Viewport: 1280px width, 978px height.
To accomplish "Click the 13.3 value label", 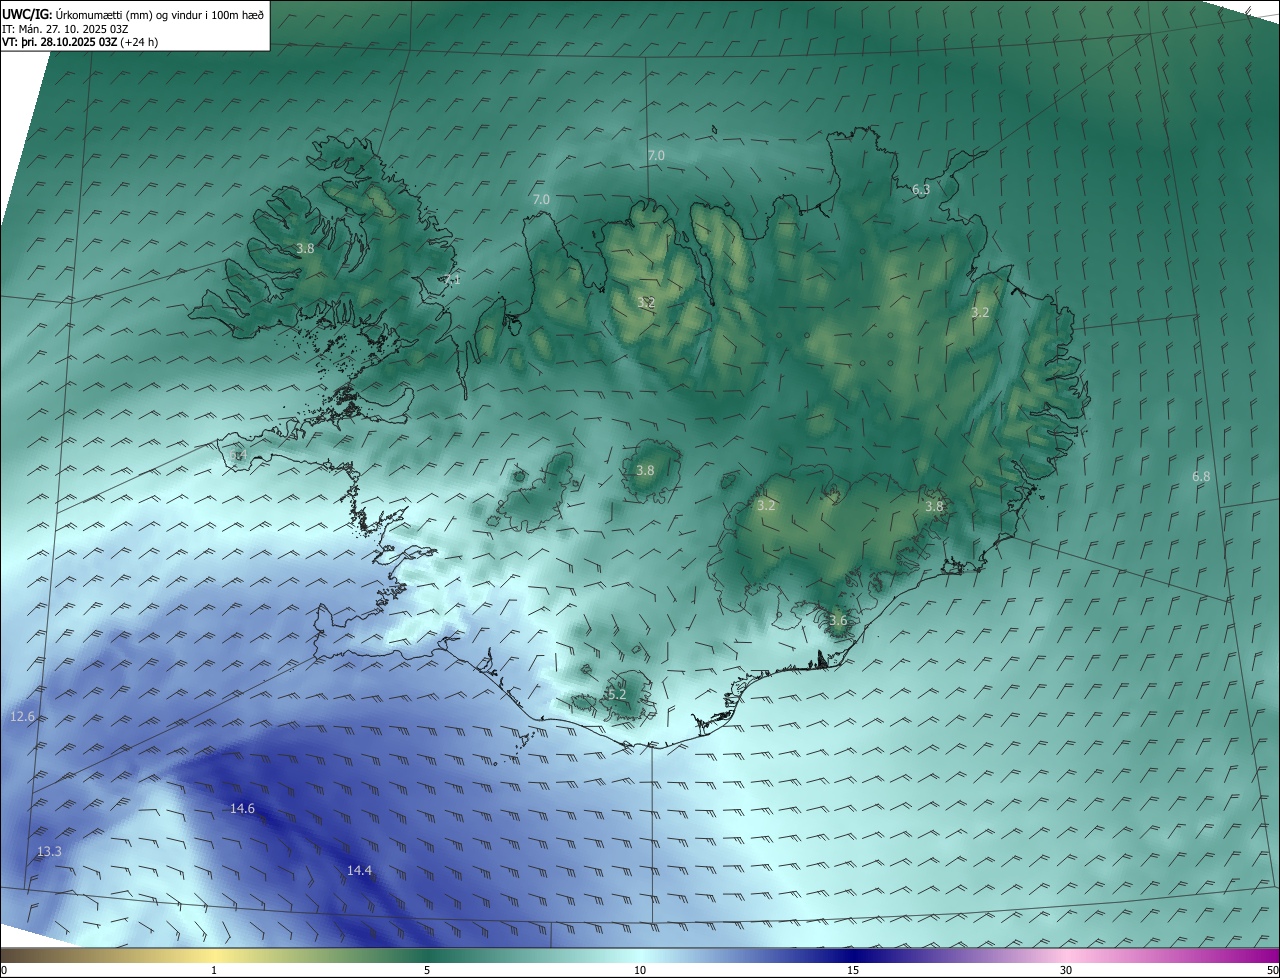I will 49,852.
